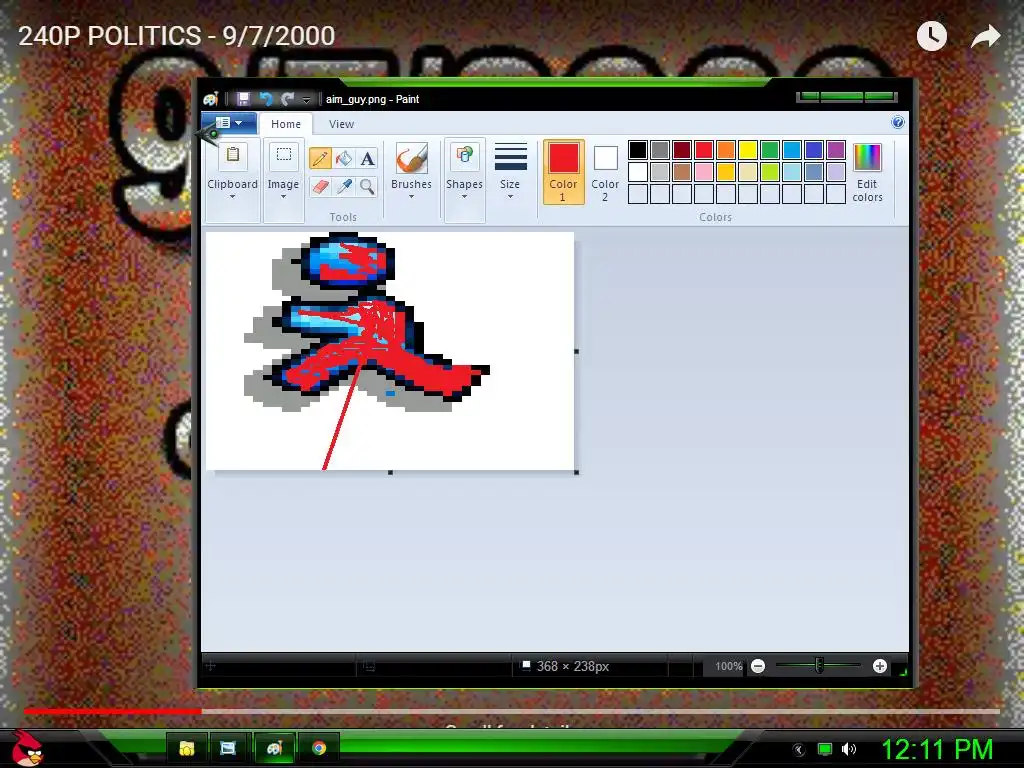
Task: Pick the red color swatch
Action: (704, 150)
